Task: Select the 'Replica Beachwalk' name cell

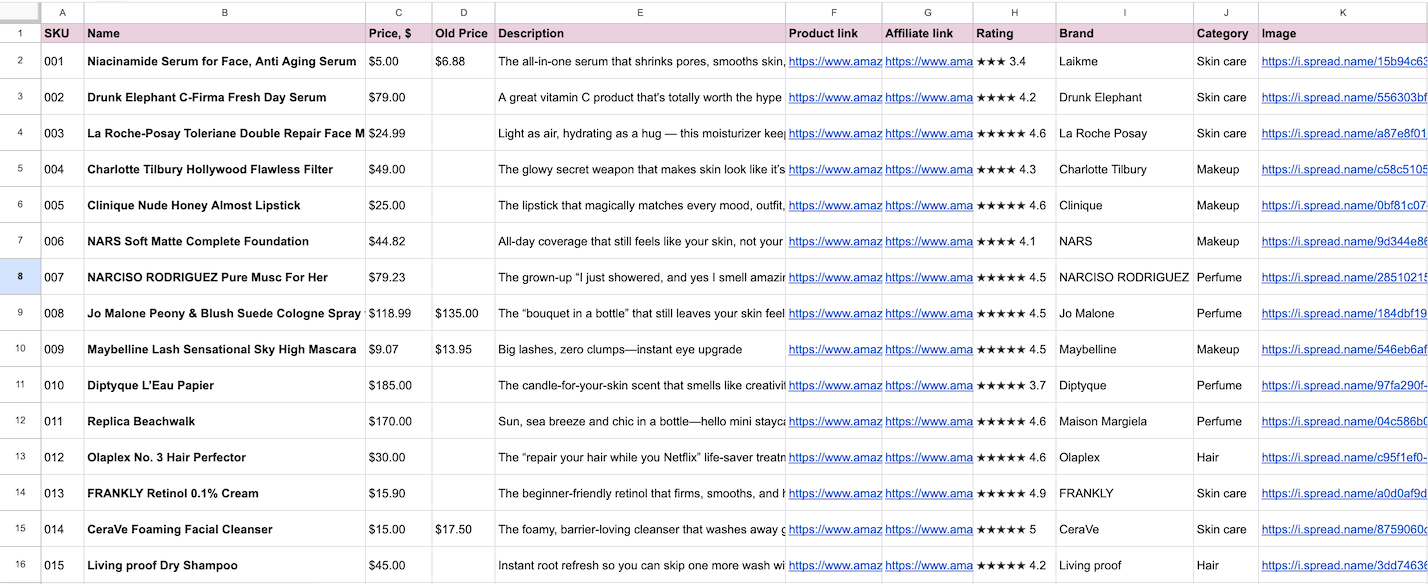Action: click(x=225, y=421)
